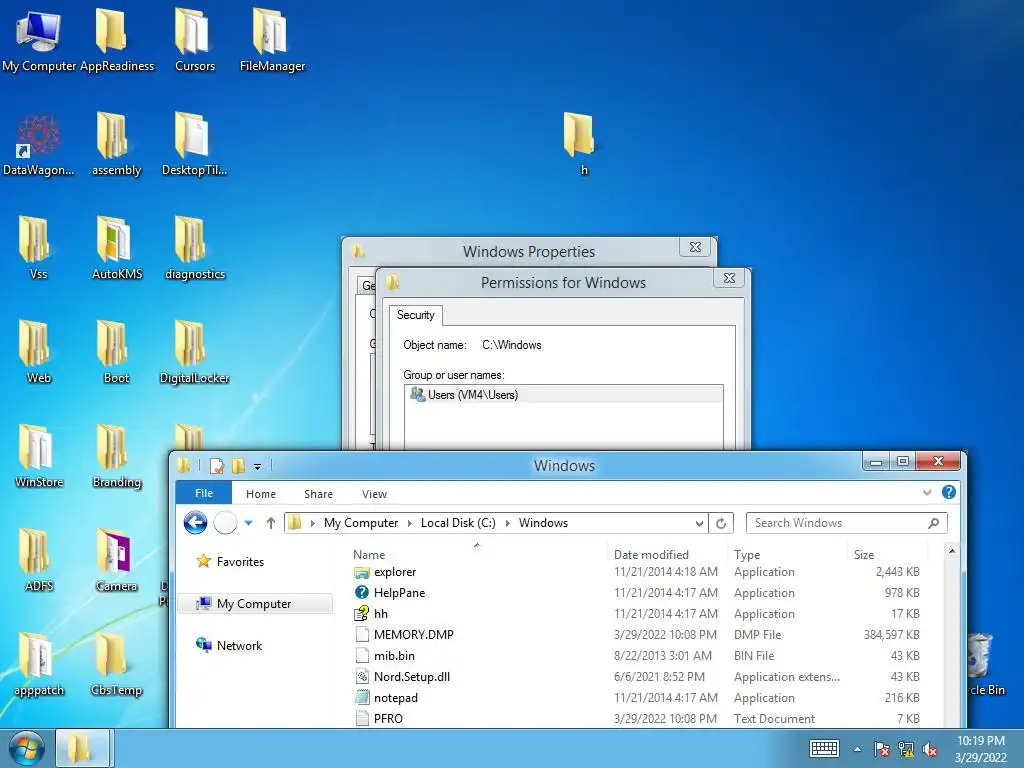Open Explorer Help question mark icon
Image resolution: width=1024 pixels, height=768 pixels.
coord(949,492)
